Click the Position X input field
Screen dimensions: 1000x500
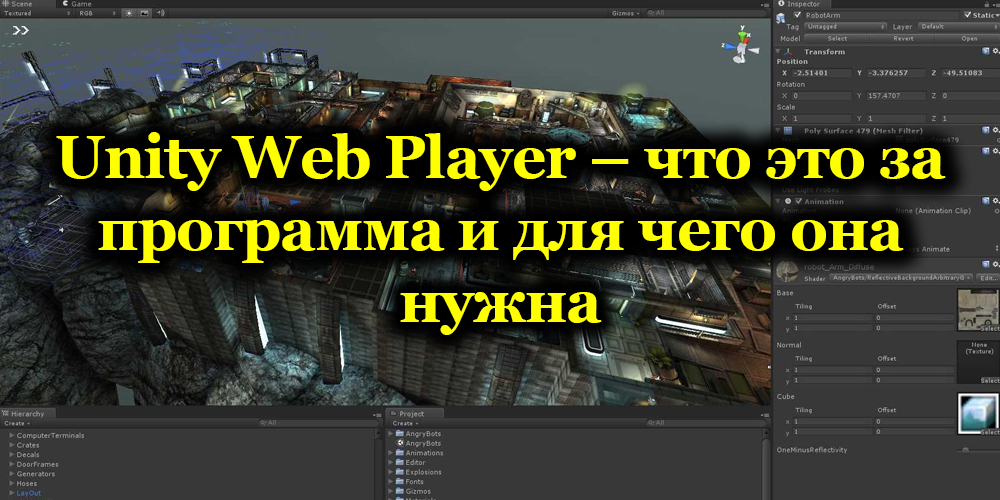820,73
